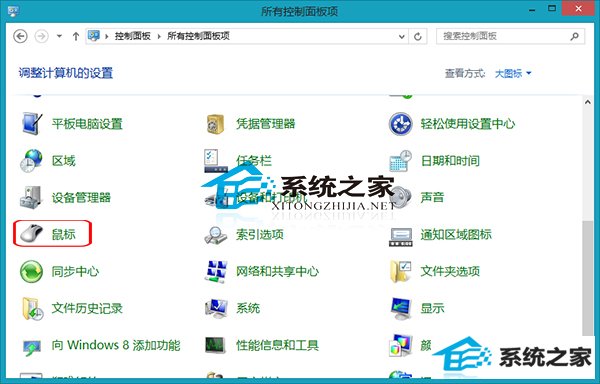Open the 系统 computer icon
Viewport: 600px width, 384px height.
[x=216, y=308]
